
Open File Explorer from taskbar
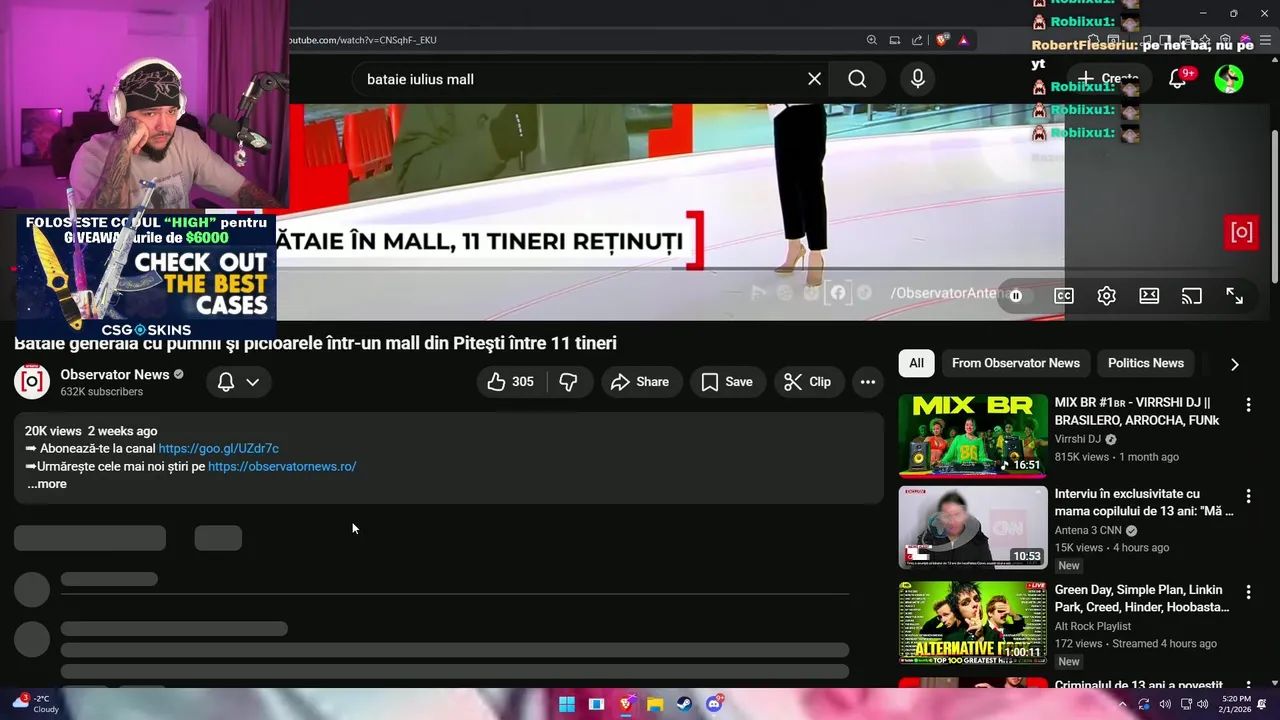pyautogui.click(x=655, y=704)
